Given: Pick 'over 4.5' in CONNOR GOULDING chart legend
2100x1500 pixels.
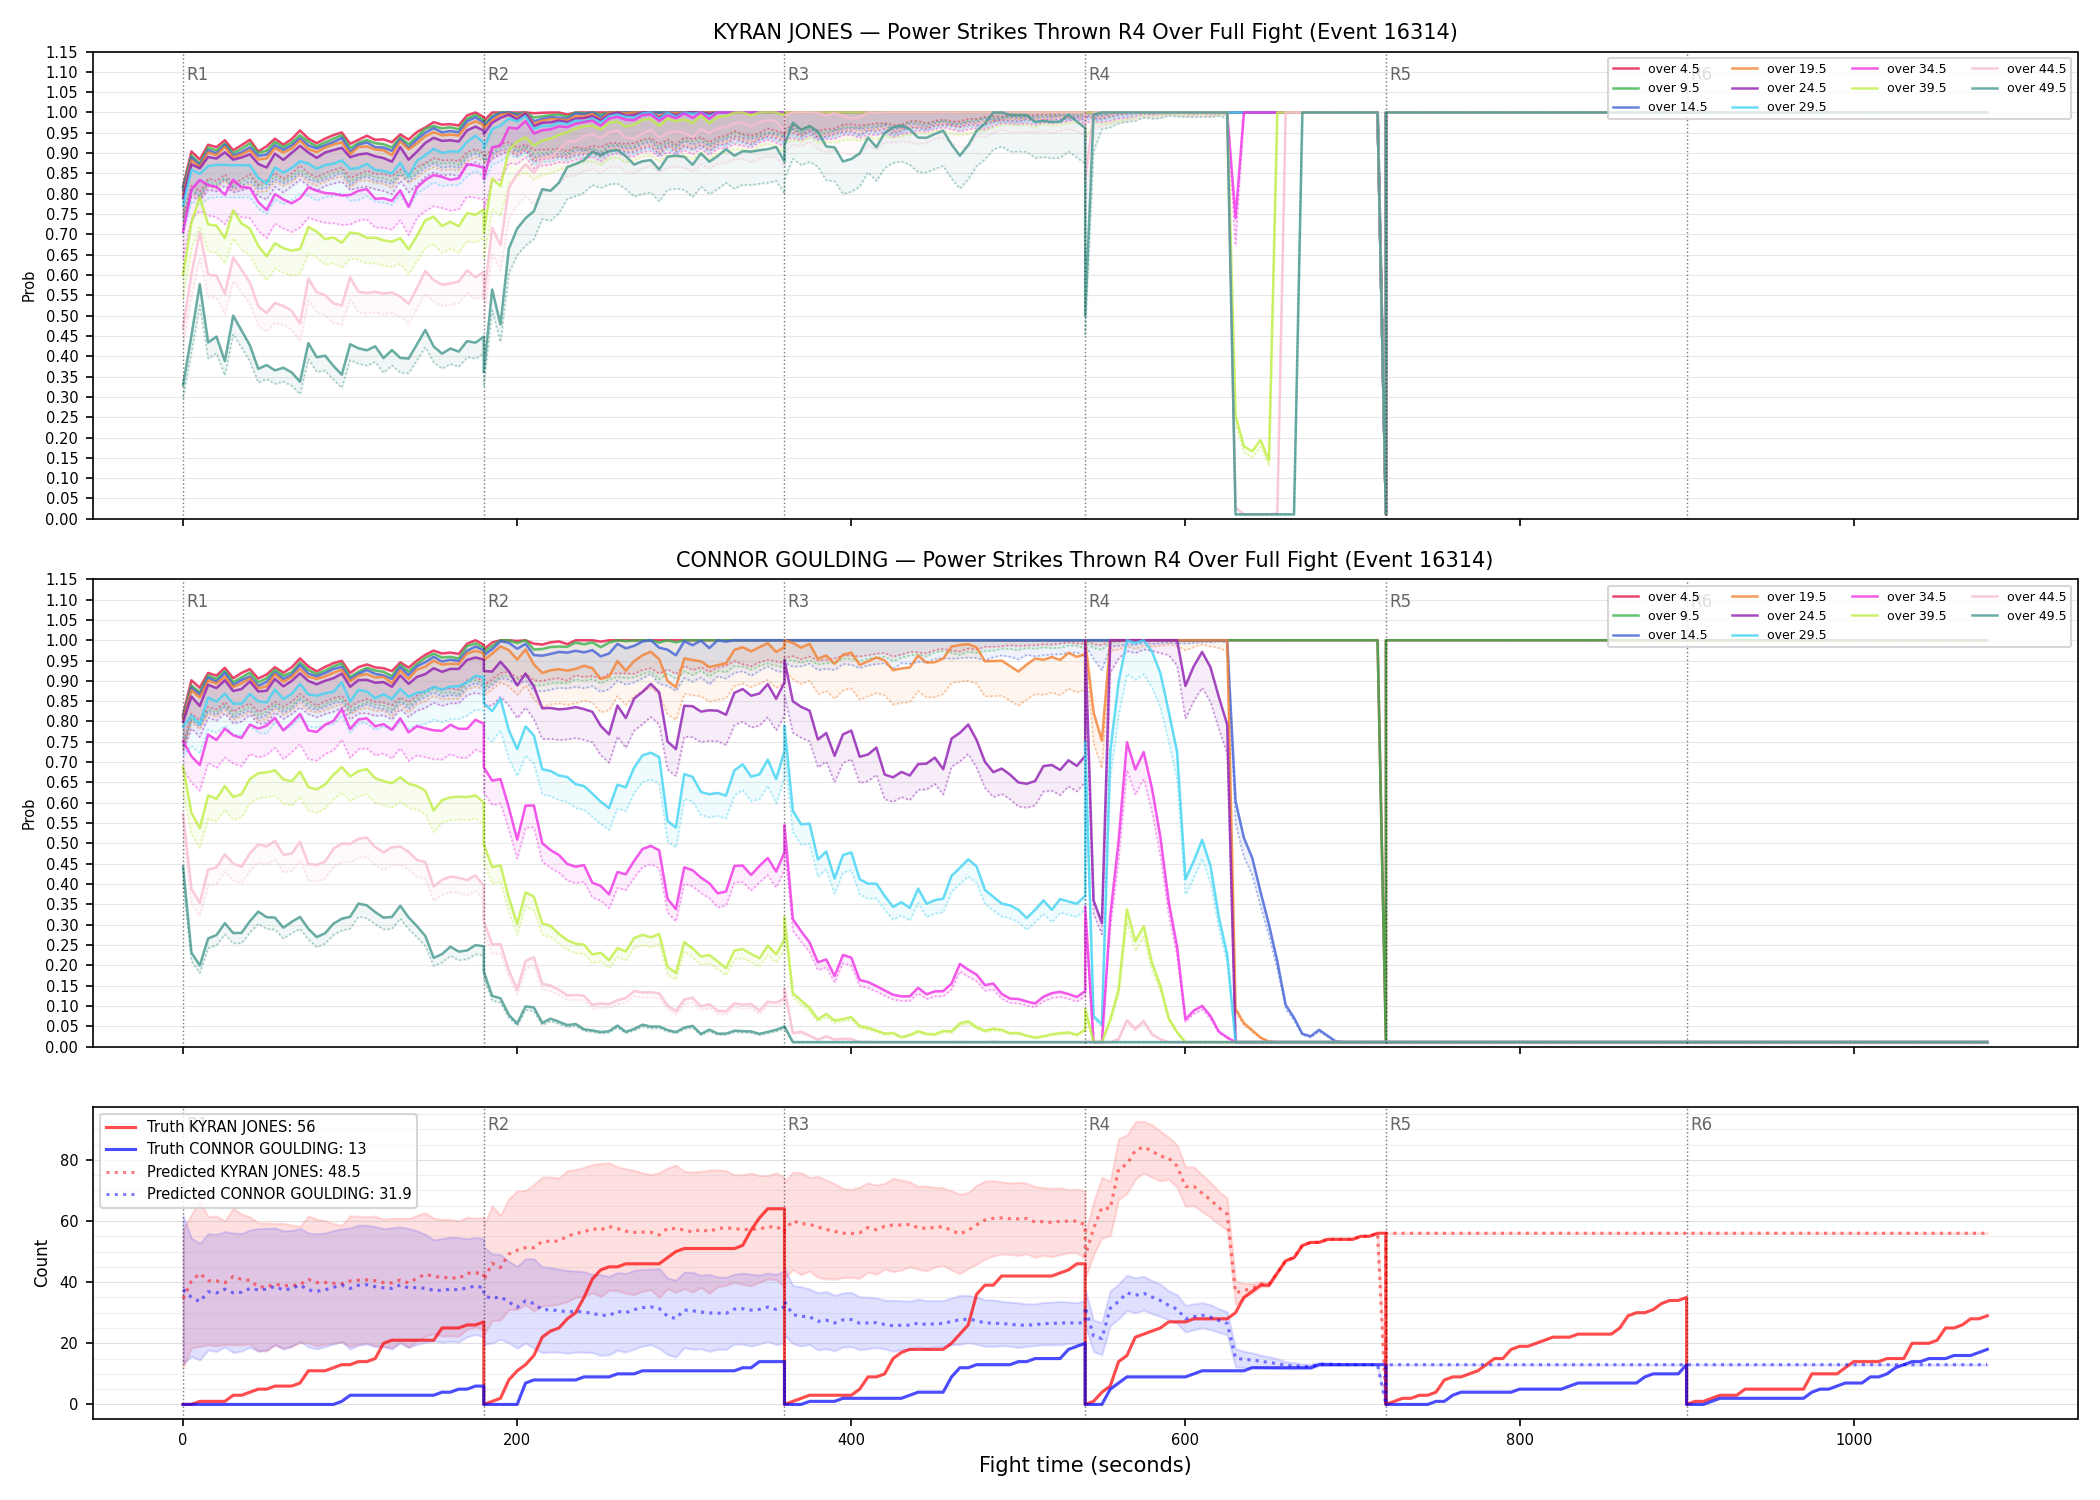Looking at the screenshot, I should tap(1656, 597).
